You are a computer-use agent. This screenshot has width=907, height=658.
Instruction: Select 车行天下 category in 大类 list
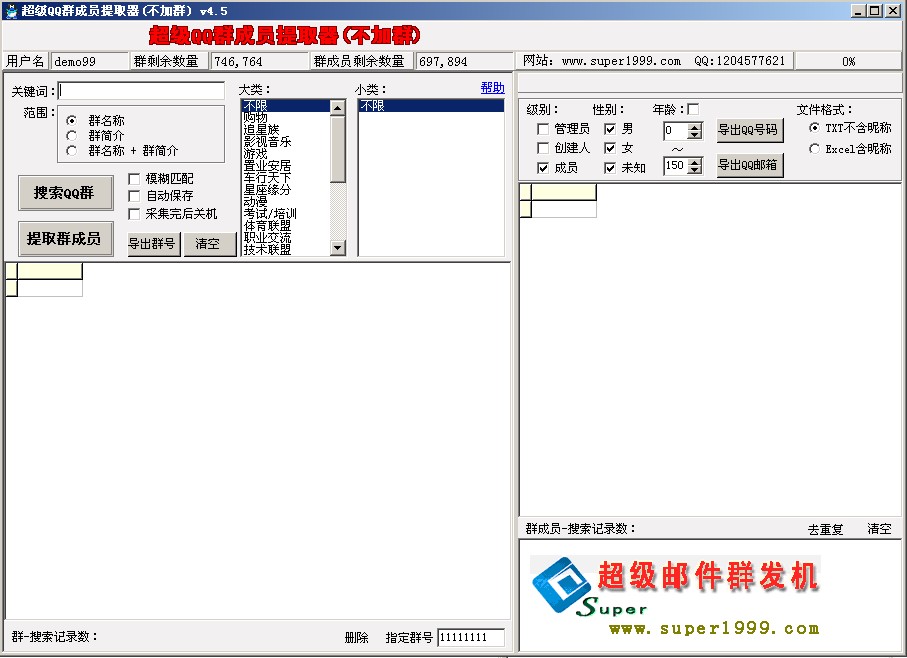(286, 178)
